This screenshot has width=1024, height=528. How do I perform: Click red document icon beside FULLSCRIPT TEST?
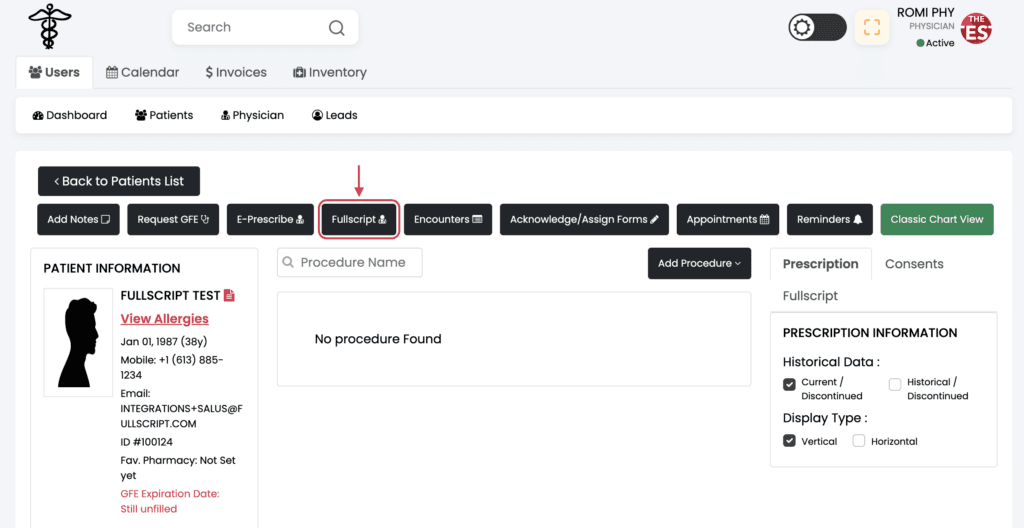coord(229,295)
